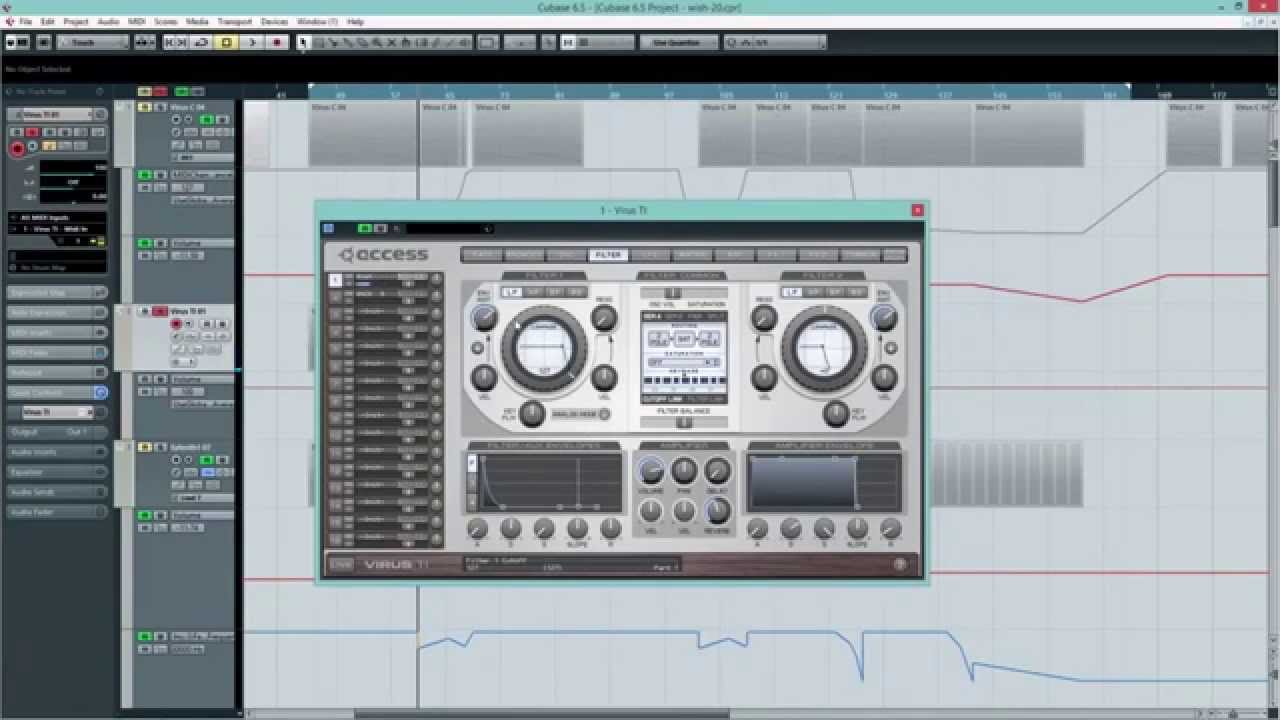The width and height of the screenshot is (1280, 720).
Task: Click the filter envelope Slope knob
Action: tap(577, 529)
